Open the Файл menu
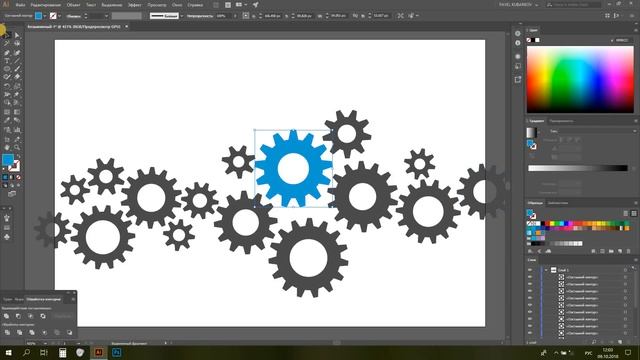 click(20, 5)
